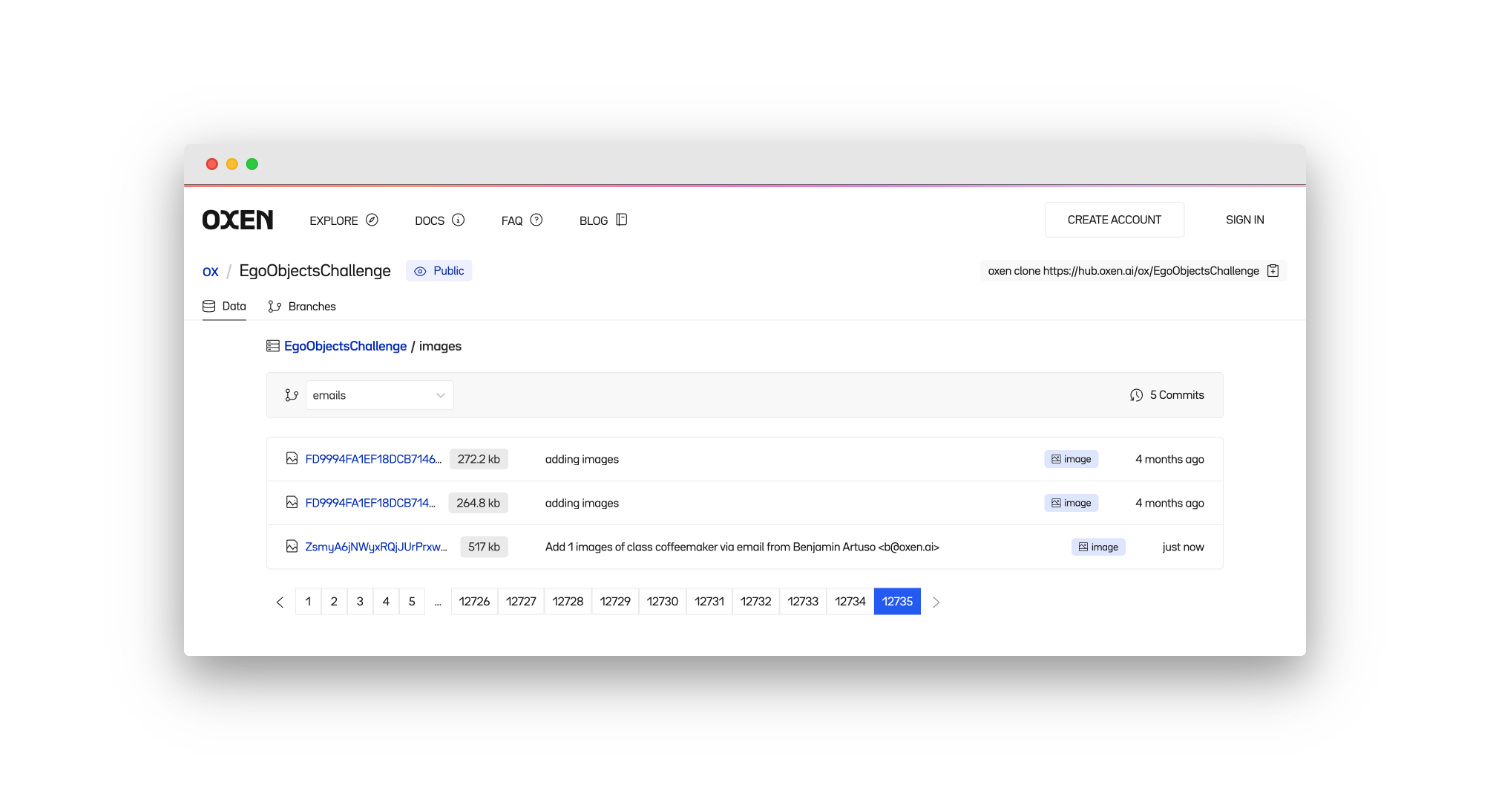Image resolution: width=1490 pixels, height=800 pixels.
Task: Click the image file icon of 272.2 kb row
Action: point(292,458)
